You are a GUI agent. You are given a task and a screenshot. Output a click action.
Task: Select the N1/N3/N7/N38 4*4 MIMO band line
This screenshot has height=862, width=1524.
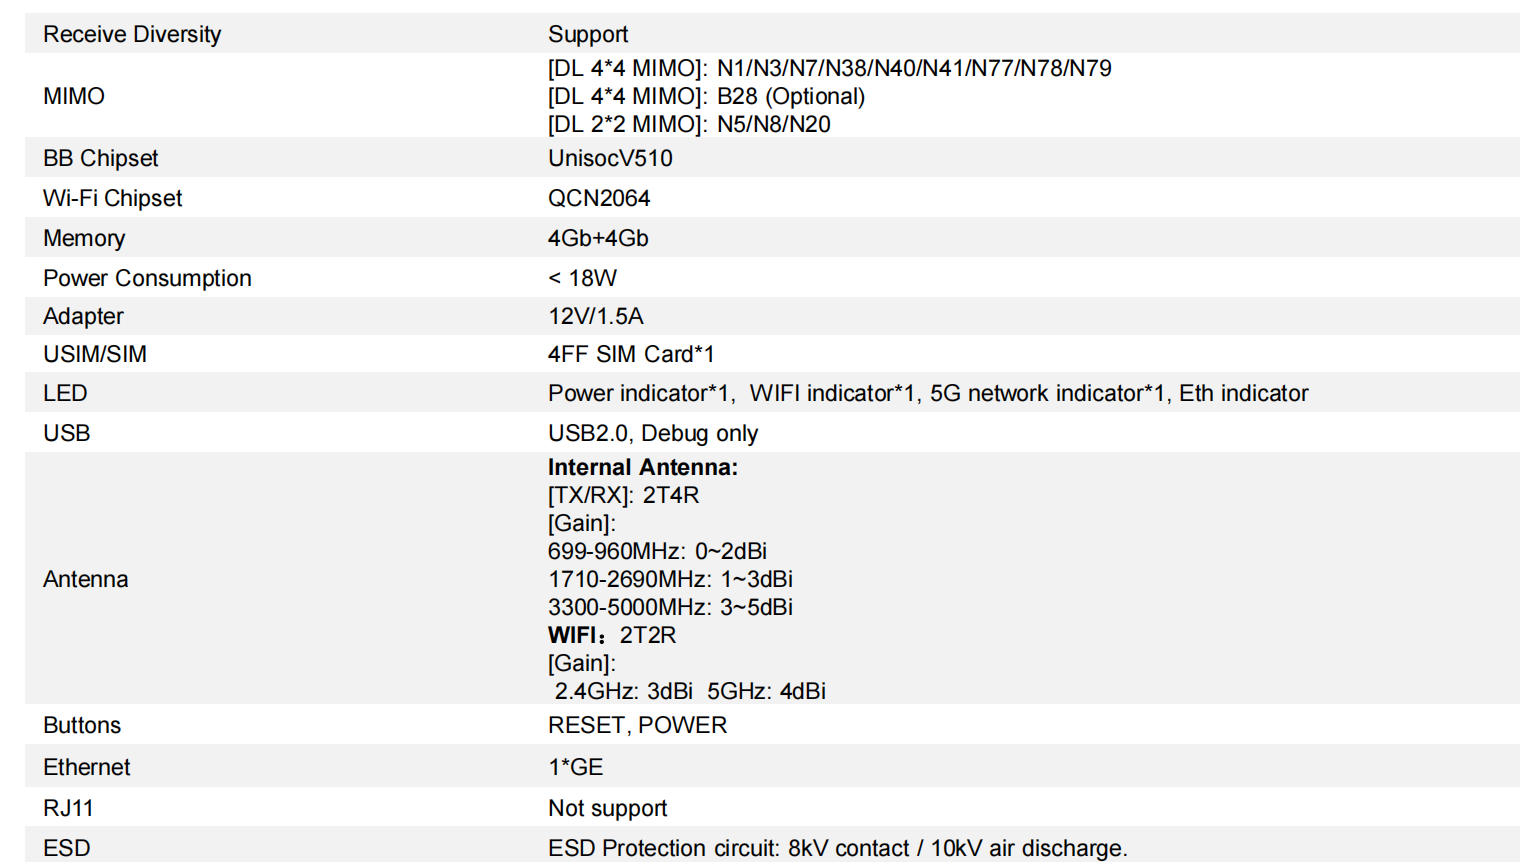pos(829,68)
